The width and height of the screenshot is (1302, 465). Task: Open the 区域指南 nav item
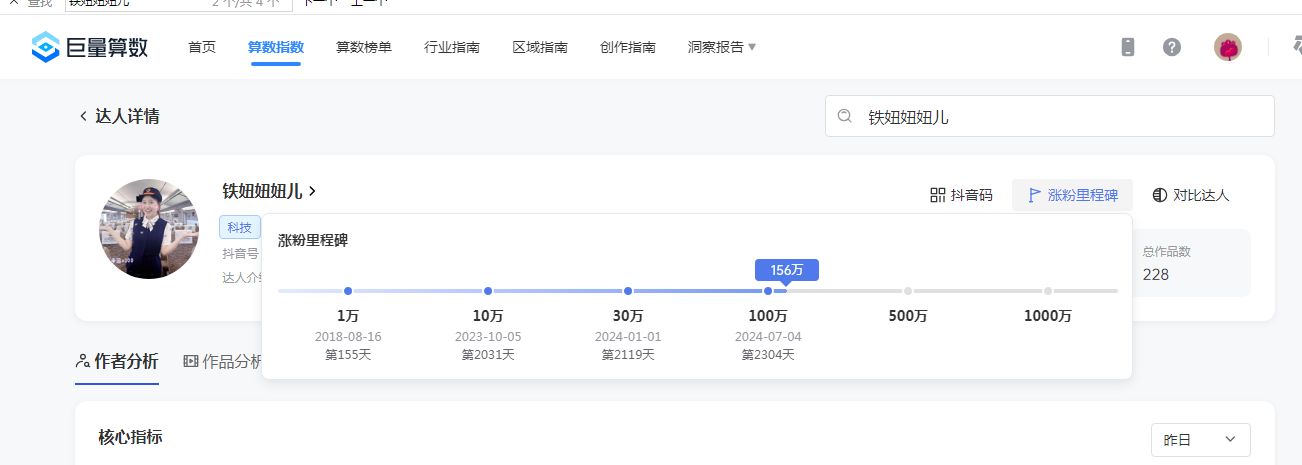[x=540, y=47]
